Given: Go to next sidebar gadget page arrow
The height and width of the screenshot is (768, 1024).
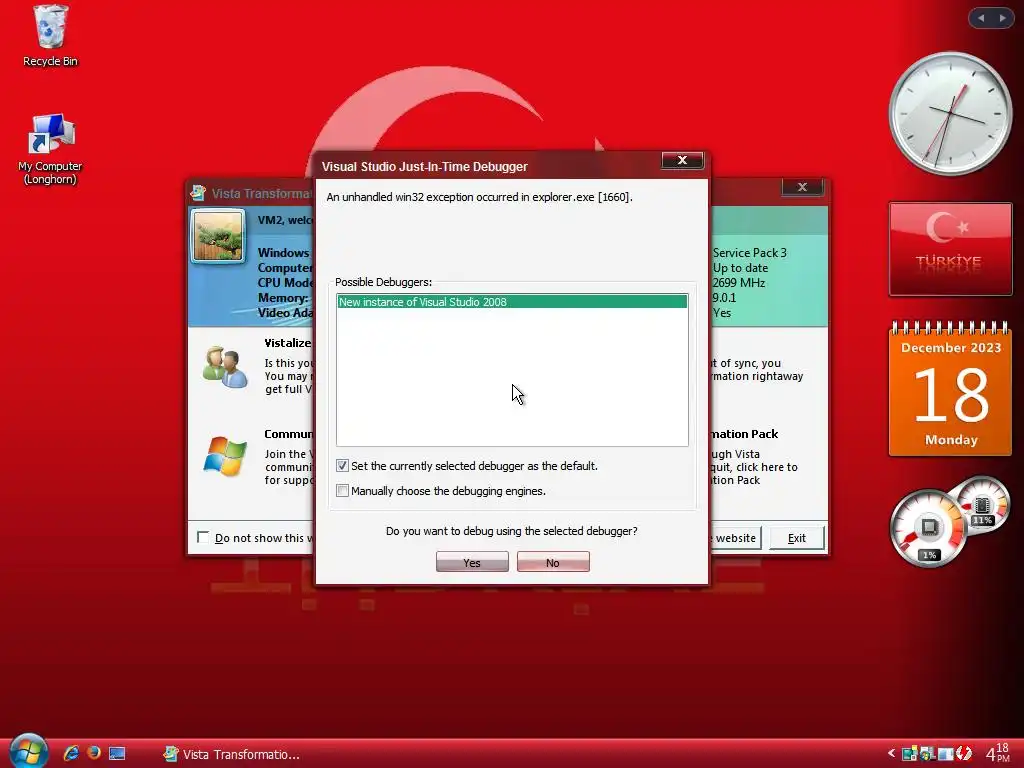Looking at the screenshot, I should (1002, 18).
